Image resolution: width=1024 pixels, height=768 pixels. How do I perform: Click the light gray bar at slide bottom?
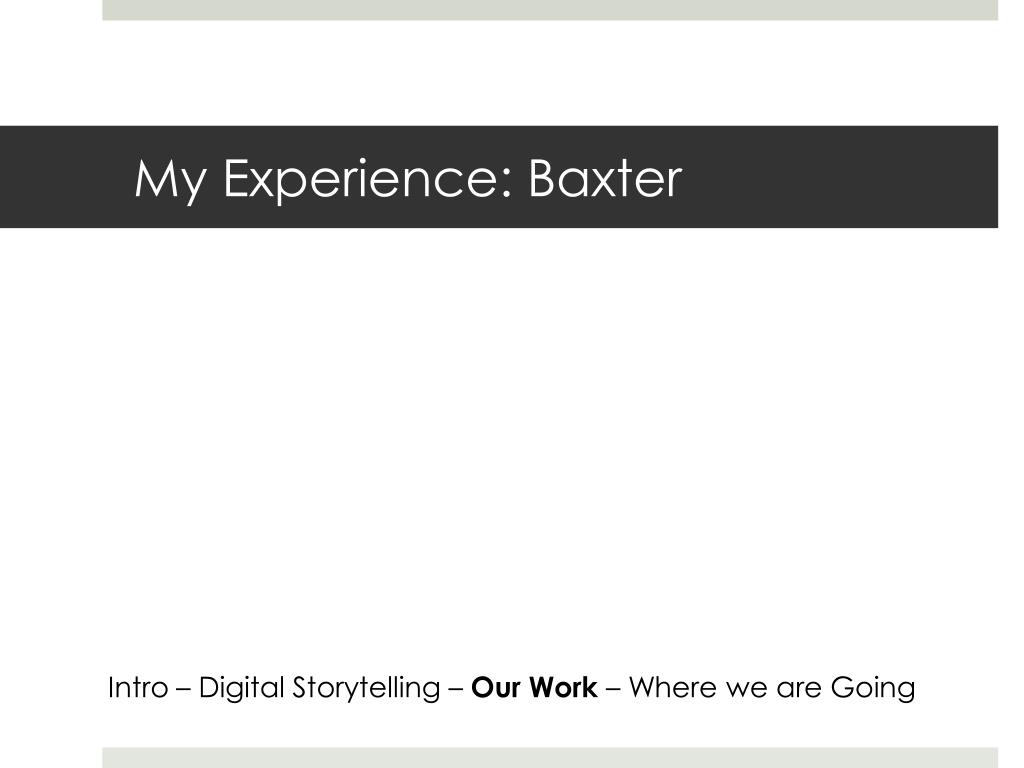[x=550, y=758]
